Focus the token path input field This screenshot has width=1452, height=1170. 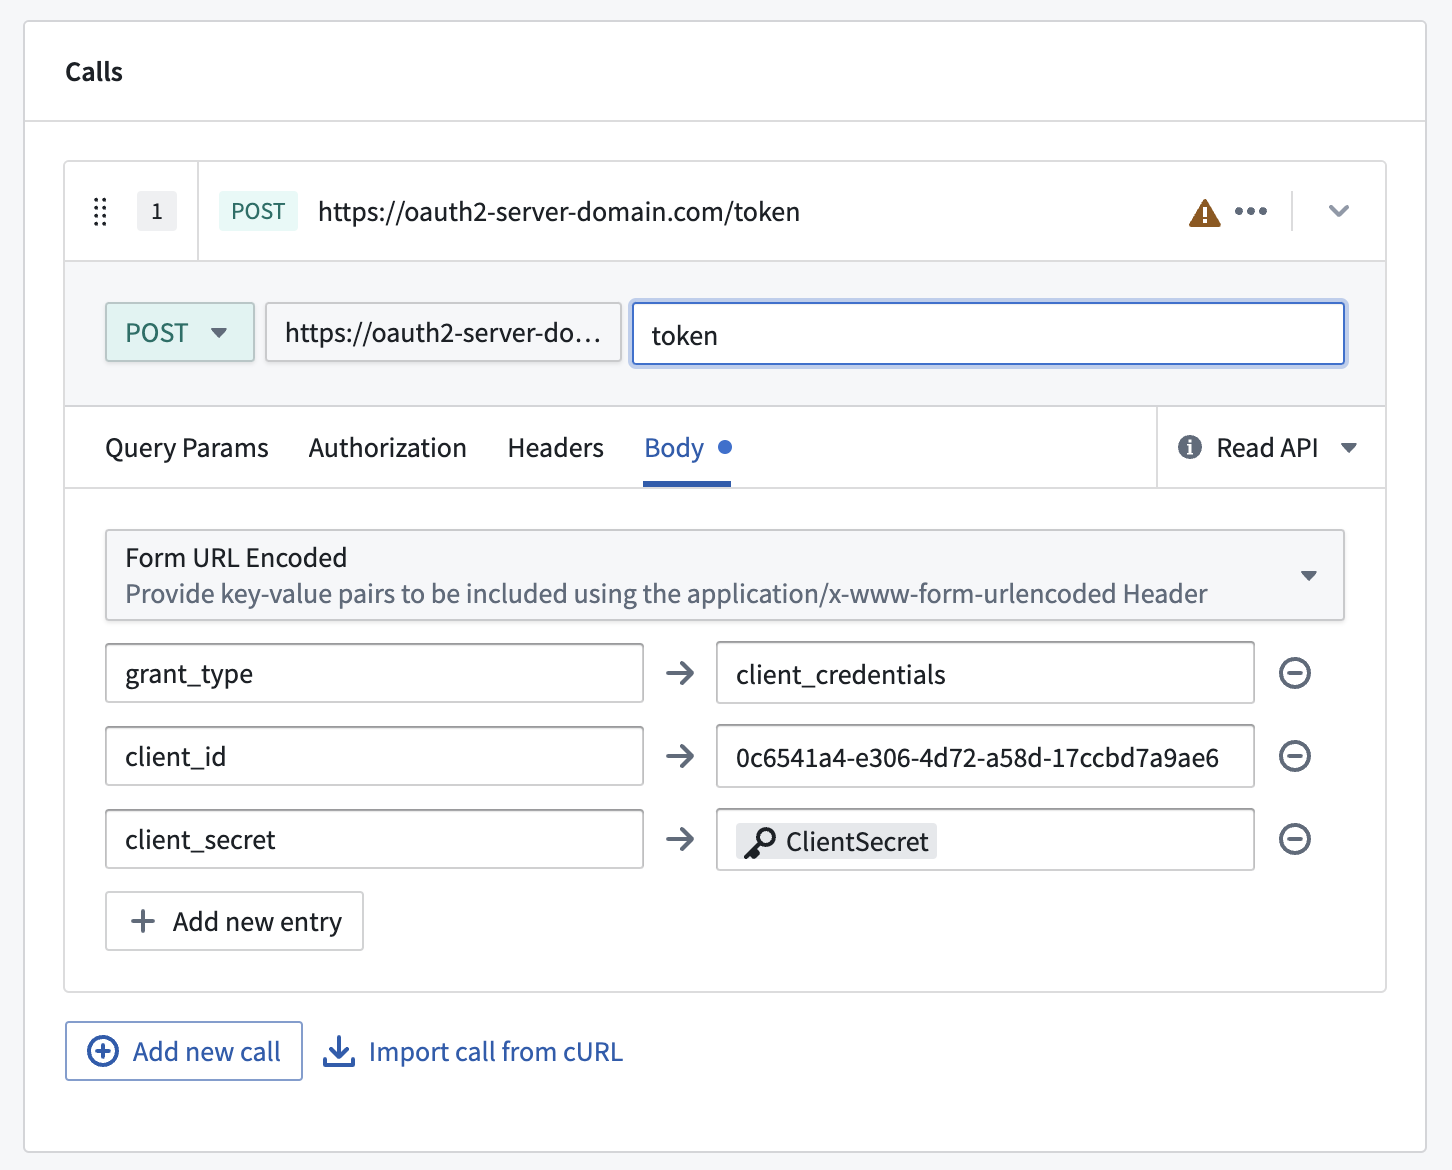[x=988, y=334]
